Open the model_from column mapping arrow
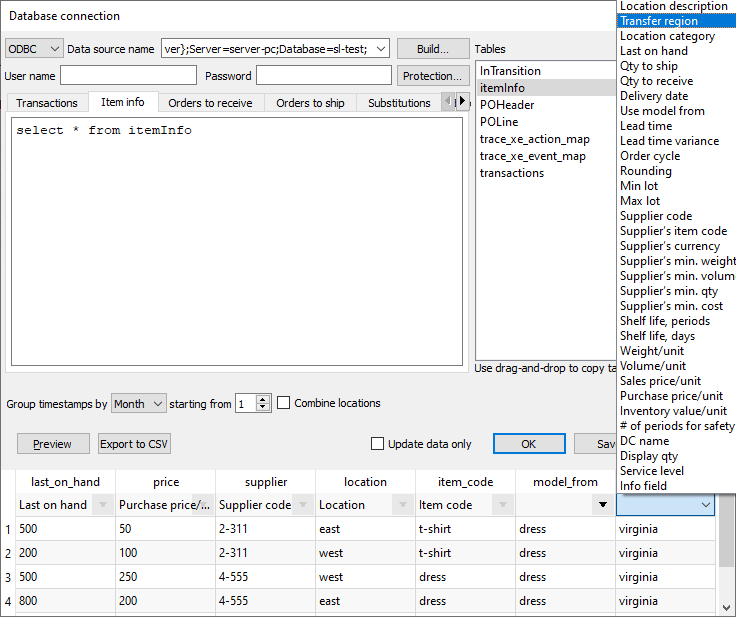This screenshot has height=617, width=736. tap(602, 505)
